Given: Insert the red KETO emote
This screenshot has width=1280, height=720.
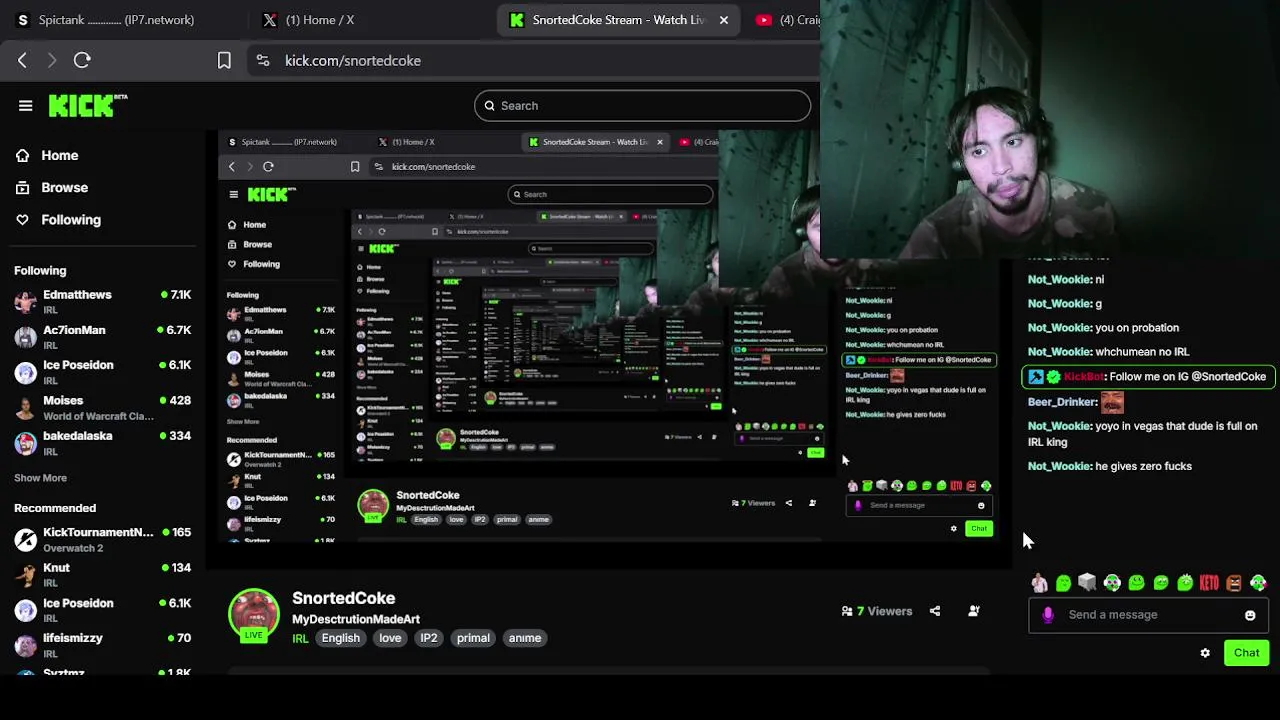Looking at the screenshot, I should (x=1209, y=583).
